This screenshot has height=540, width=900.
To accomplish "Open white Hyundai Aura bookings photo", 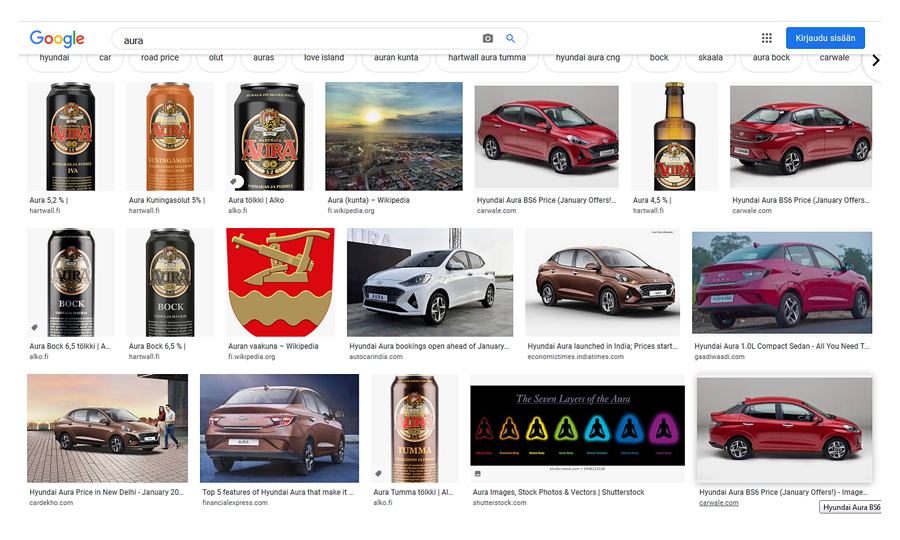I will pos(430,282).
